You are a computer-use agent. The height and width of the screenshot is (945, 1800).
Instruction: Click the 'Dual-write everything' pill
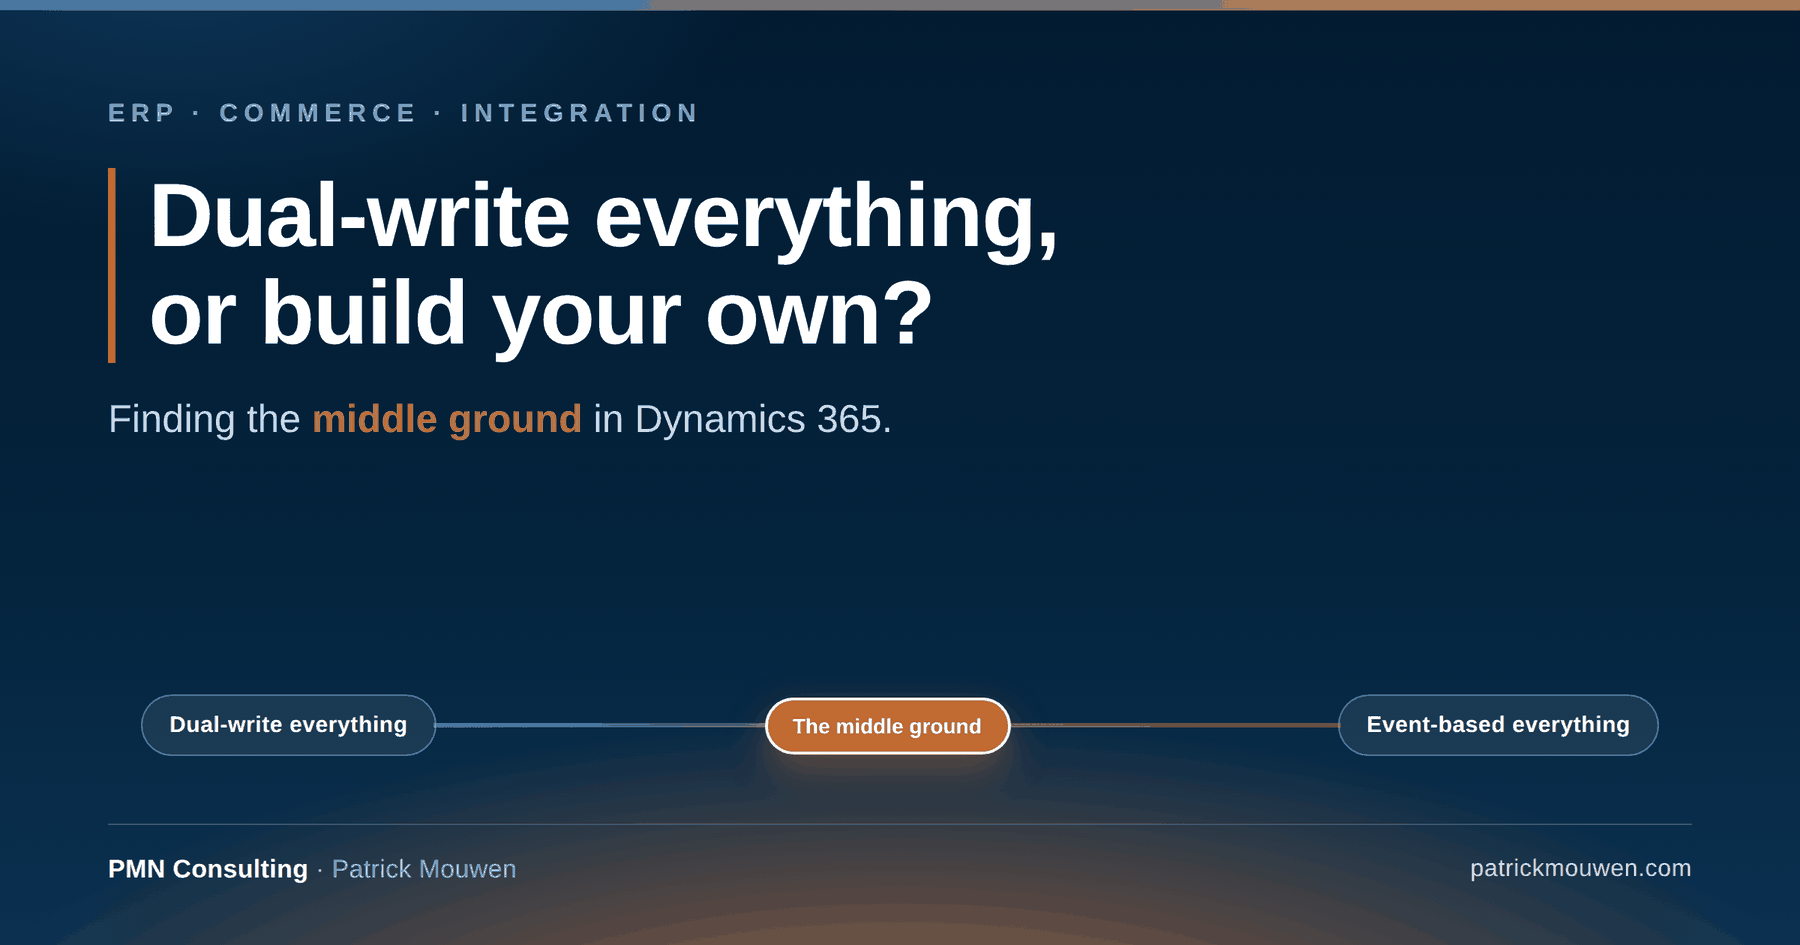(288, 725)
